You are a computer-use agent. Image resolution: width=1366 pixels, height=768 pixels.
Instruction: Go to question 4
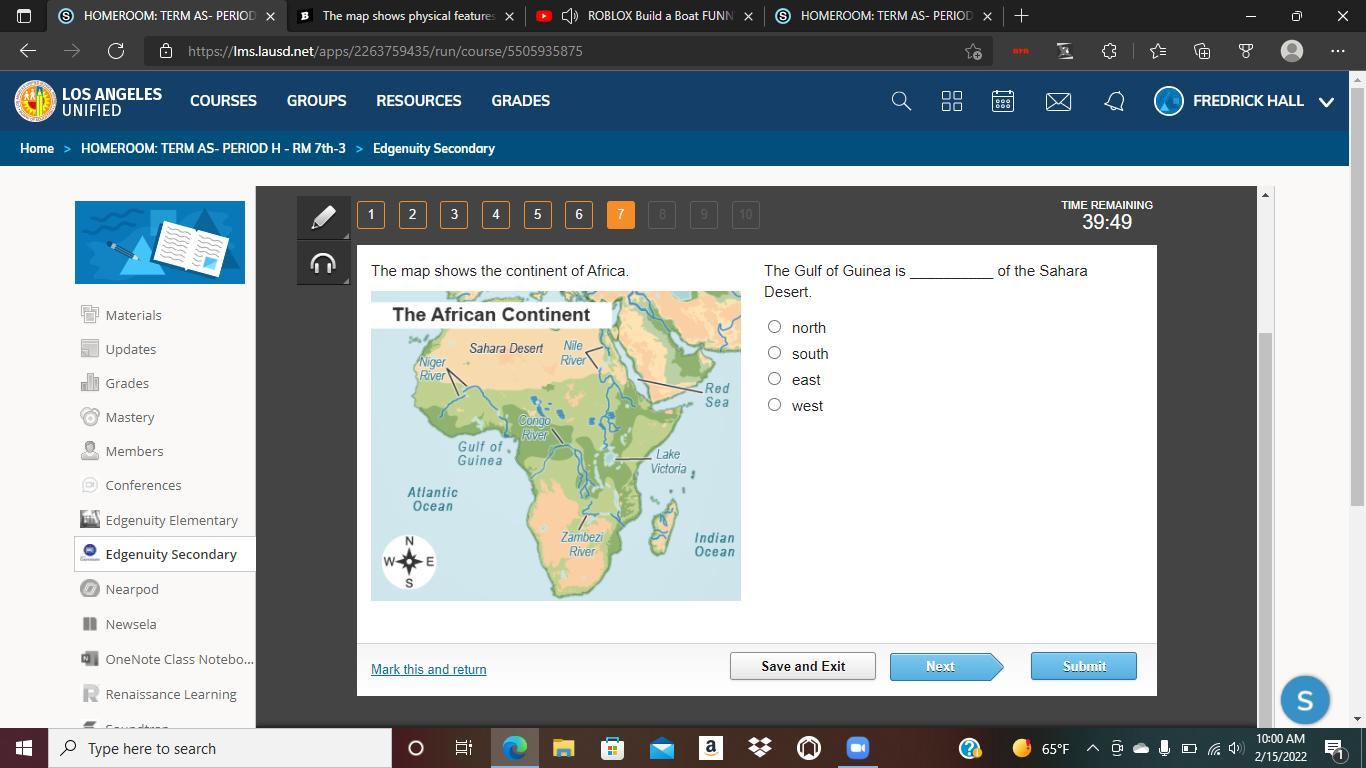pyautogui.click(x=496, y=215)
